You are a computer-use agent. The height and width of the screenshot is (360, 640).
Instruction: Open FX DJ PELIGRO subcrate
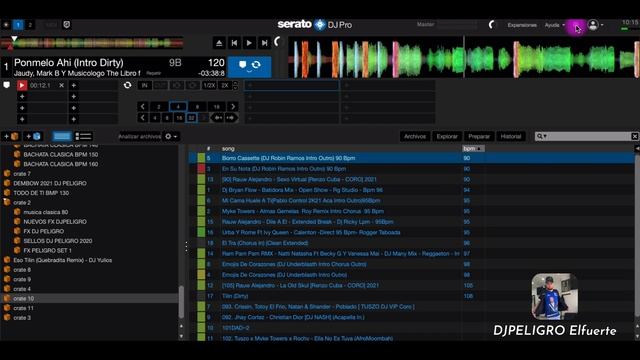(x=43, y=231)
